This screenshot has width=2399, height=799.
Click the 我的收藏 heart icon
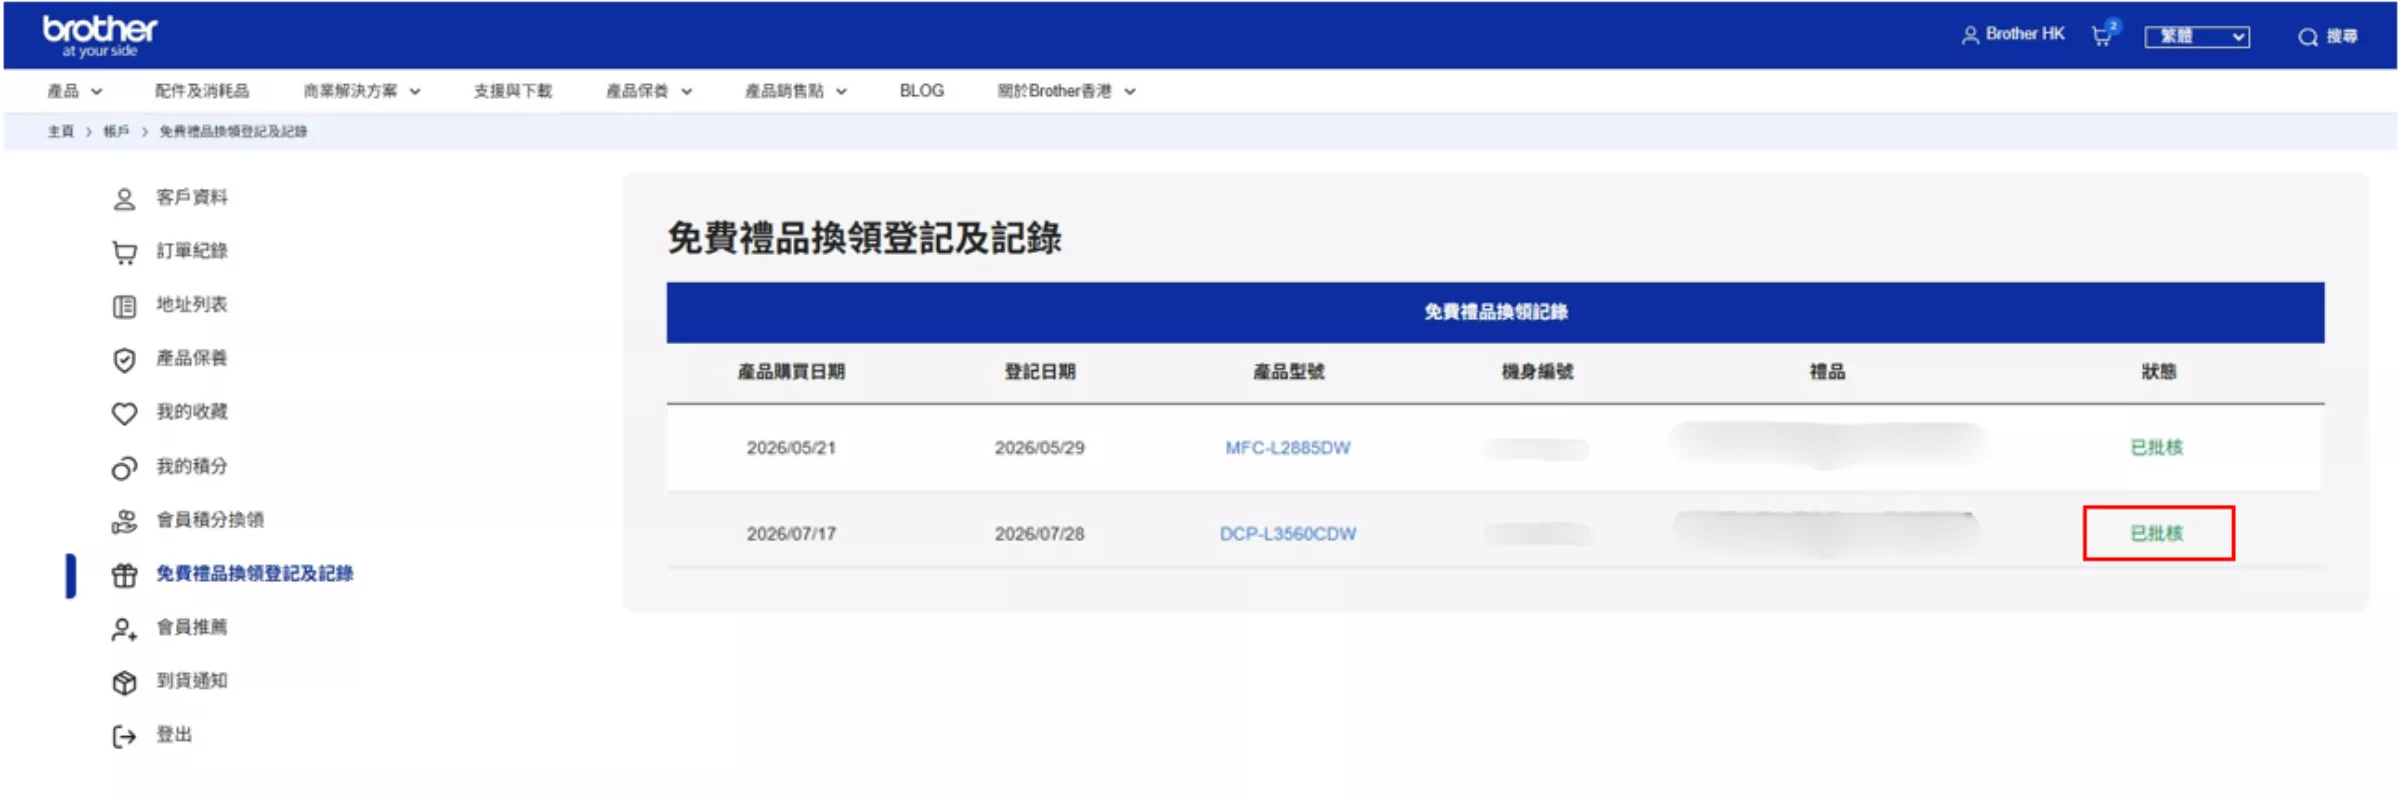[x=124, y=413]
